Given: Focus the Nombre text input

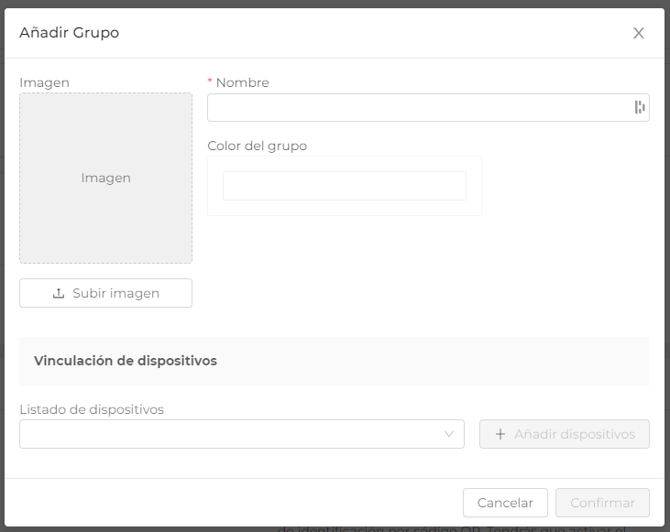Looking at the screenshot, I should click(x=418, y=107).
